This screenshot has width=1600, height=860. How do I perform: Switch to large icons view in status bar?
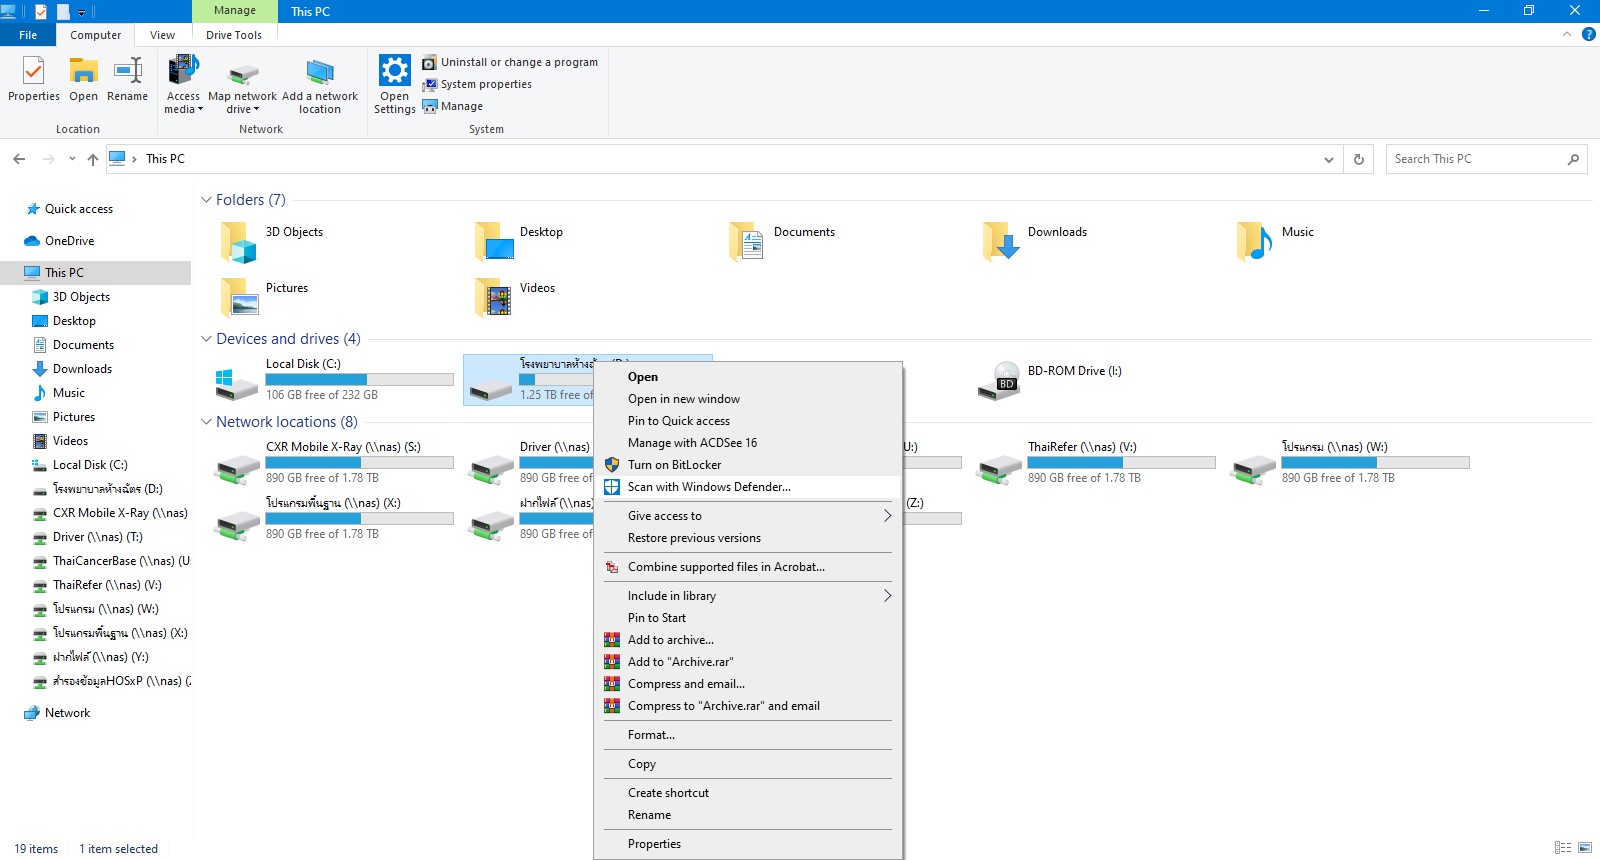click(1585, 848)
